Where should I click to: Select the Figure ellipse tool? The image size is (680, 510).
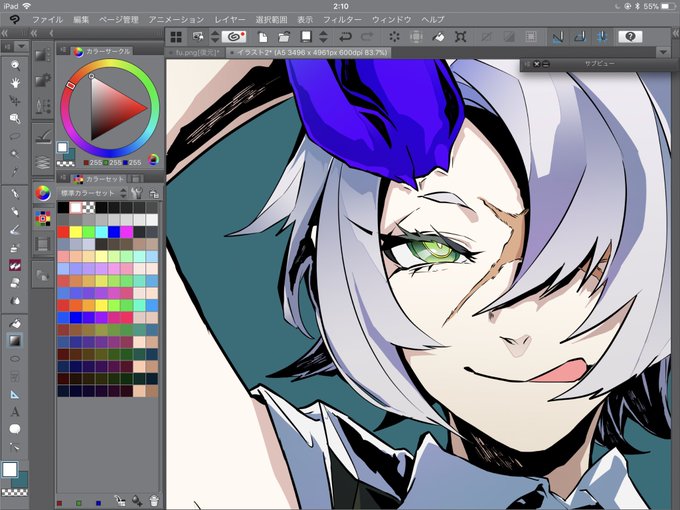coord(15,359)
